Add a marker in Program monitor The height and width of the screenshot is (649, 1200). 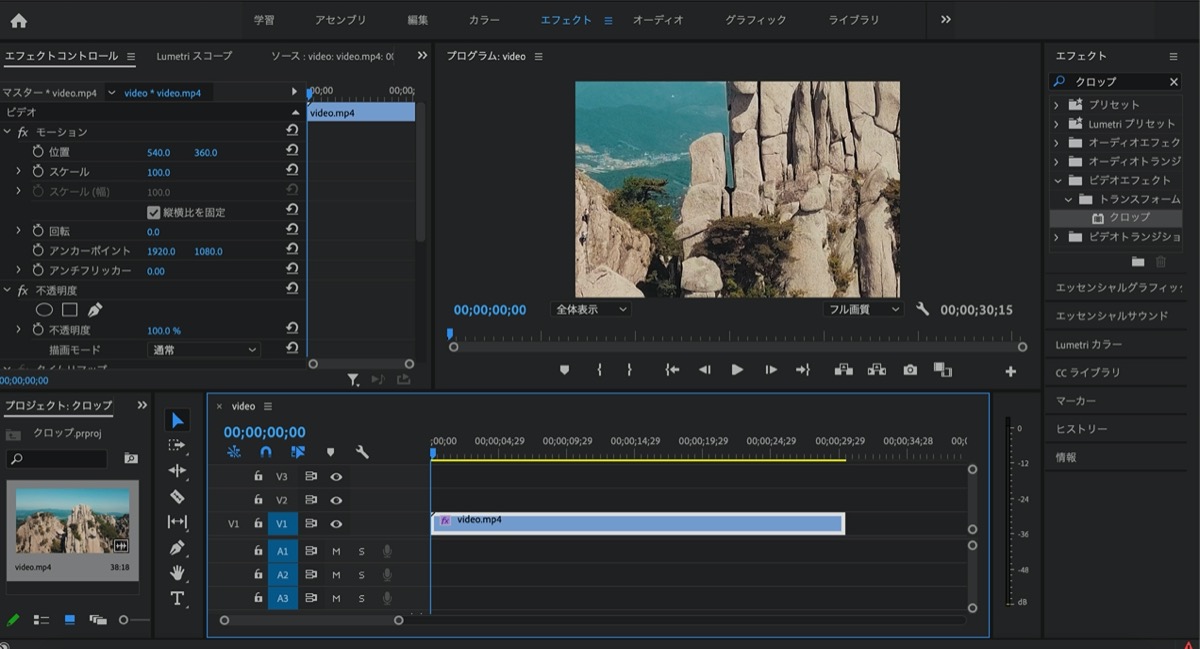point(564,370)
